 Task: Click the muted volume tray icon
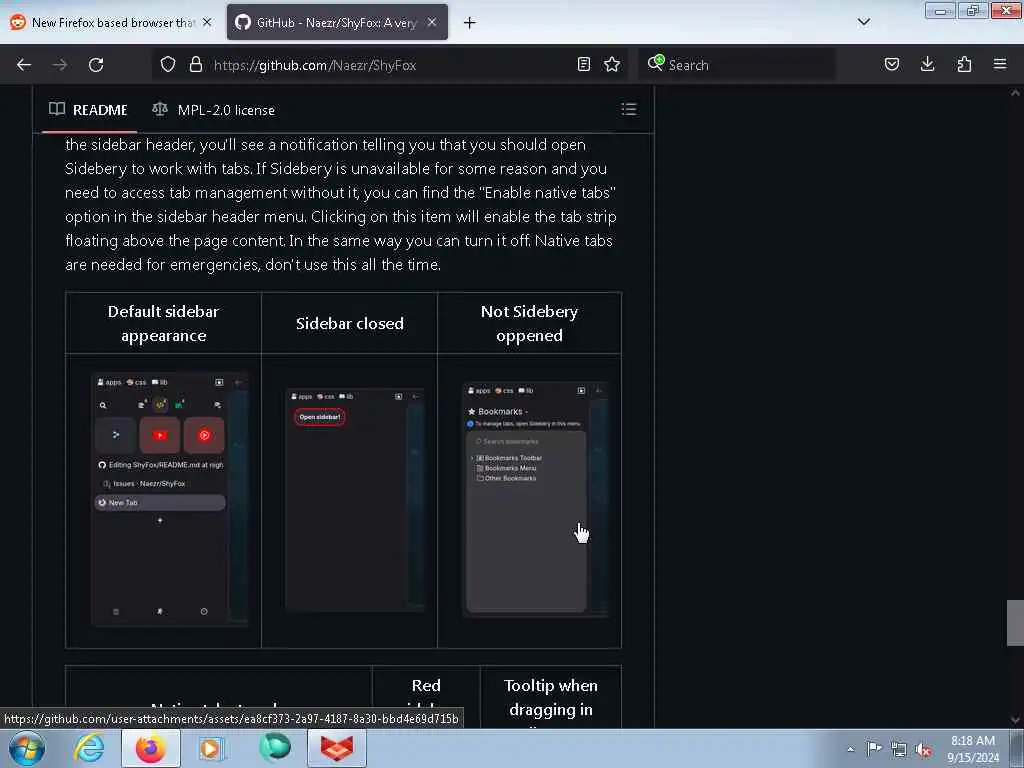coord(923,749)
